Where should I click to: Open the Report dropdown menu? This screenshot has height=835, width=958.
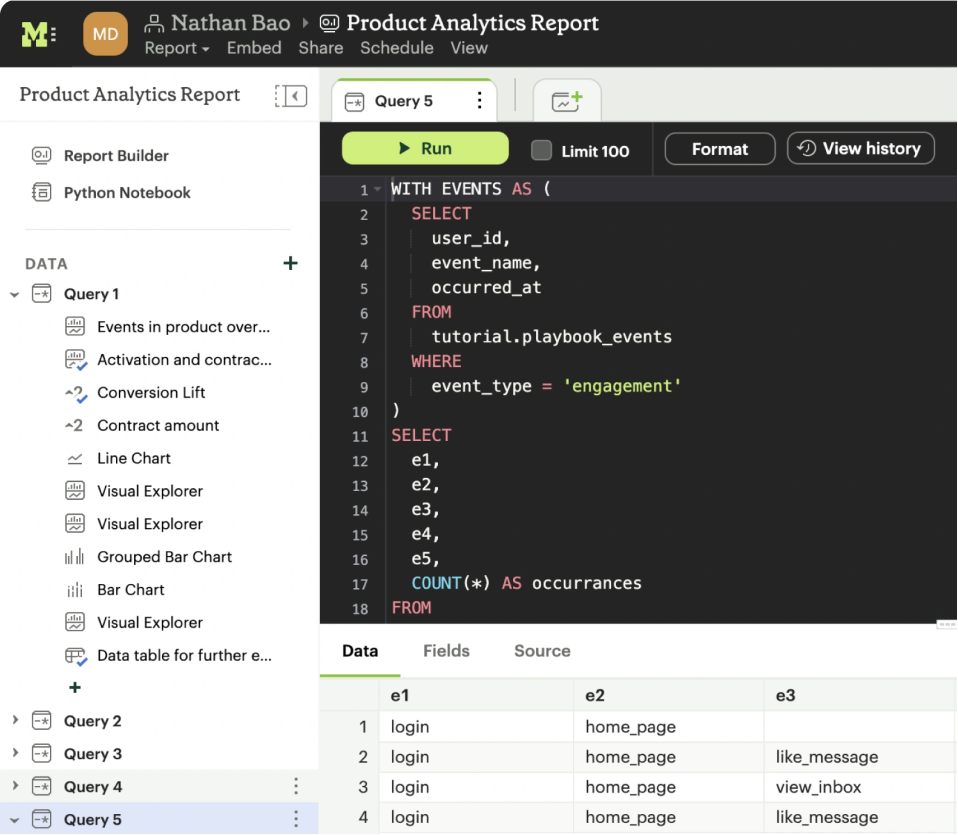point(176,47)
